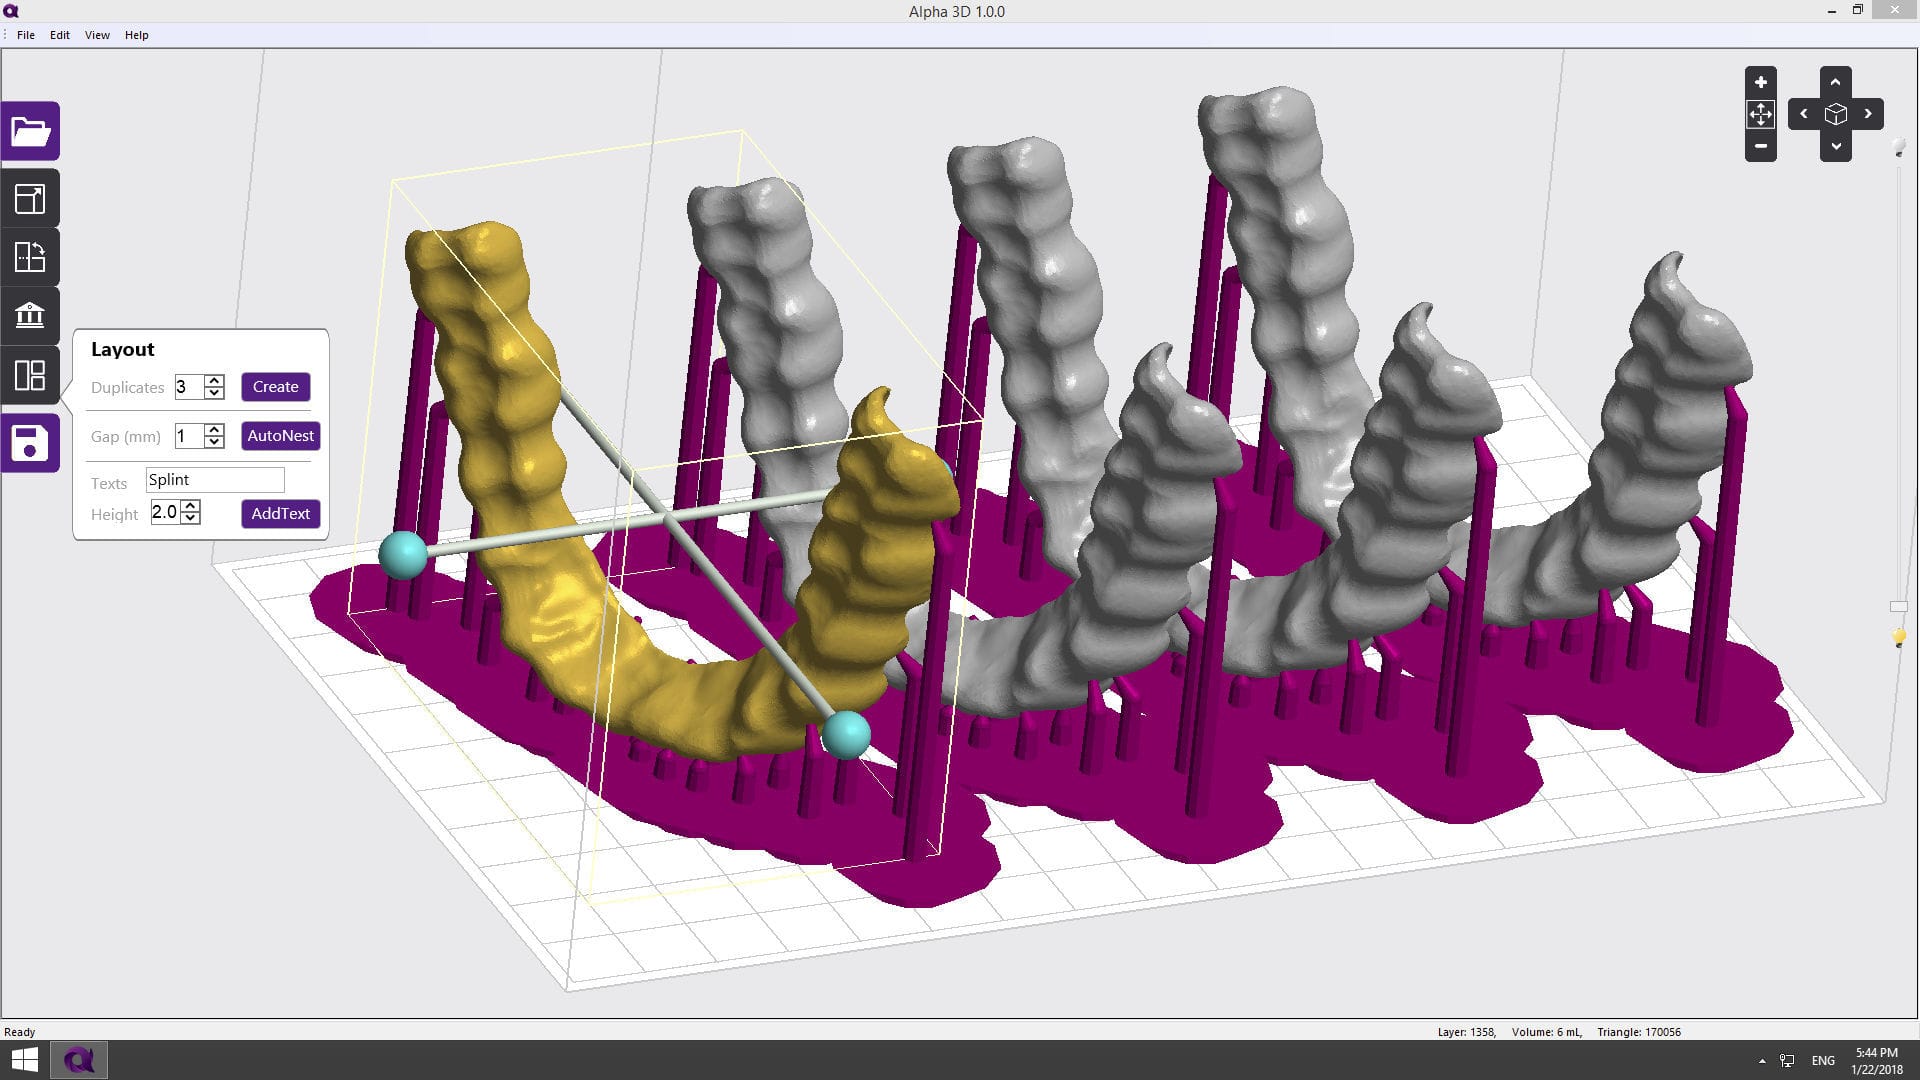The image size is (1920, 1080).
Task: Rotate the view up with the top chevron
Action: [x=1836, y=82]
